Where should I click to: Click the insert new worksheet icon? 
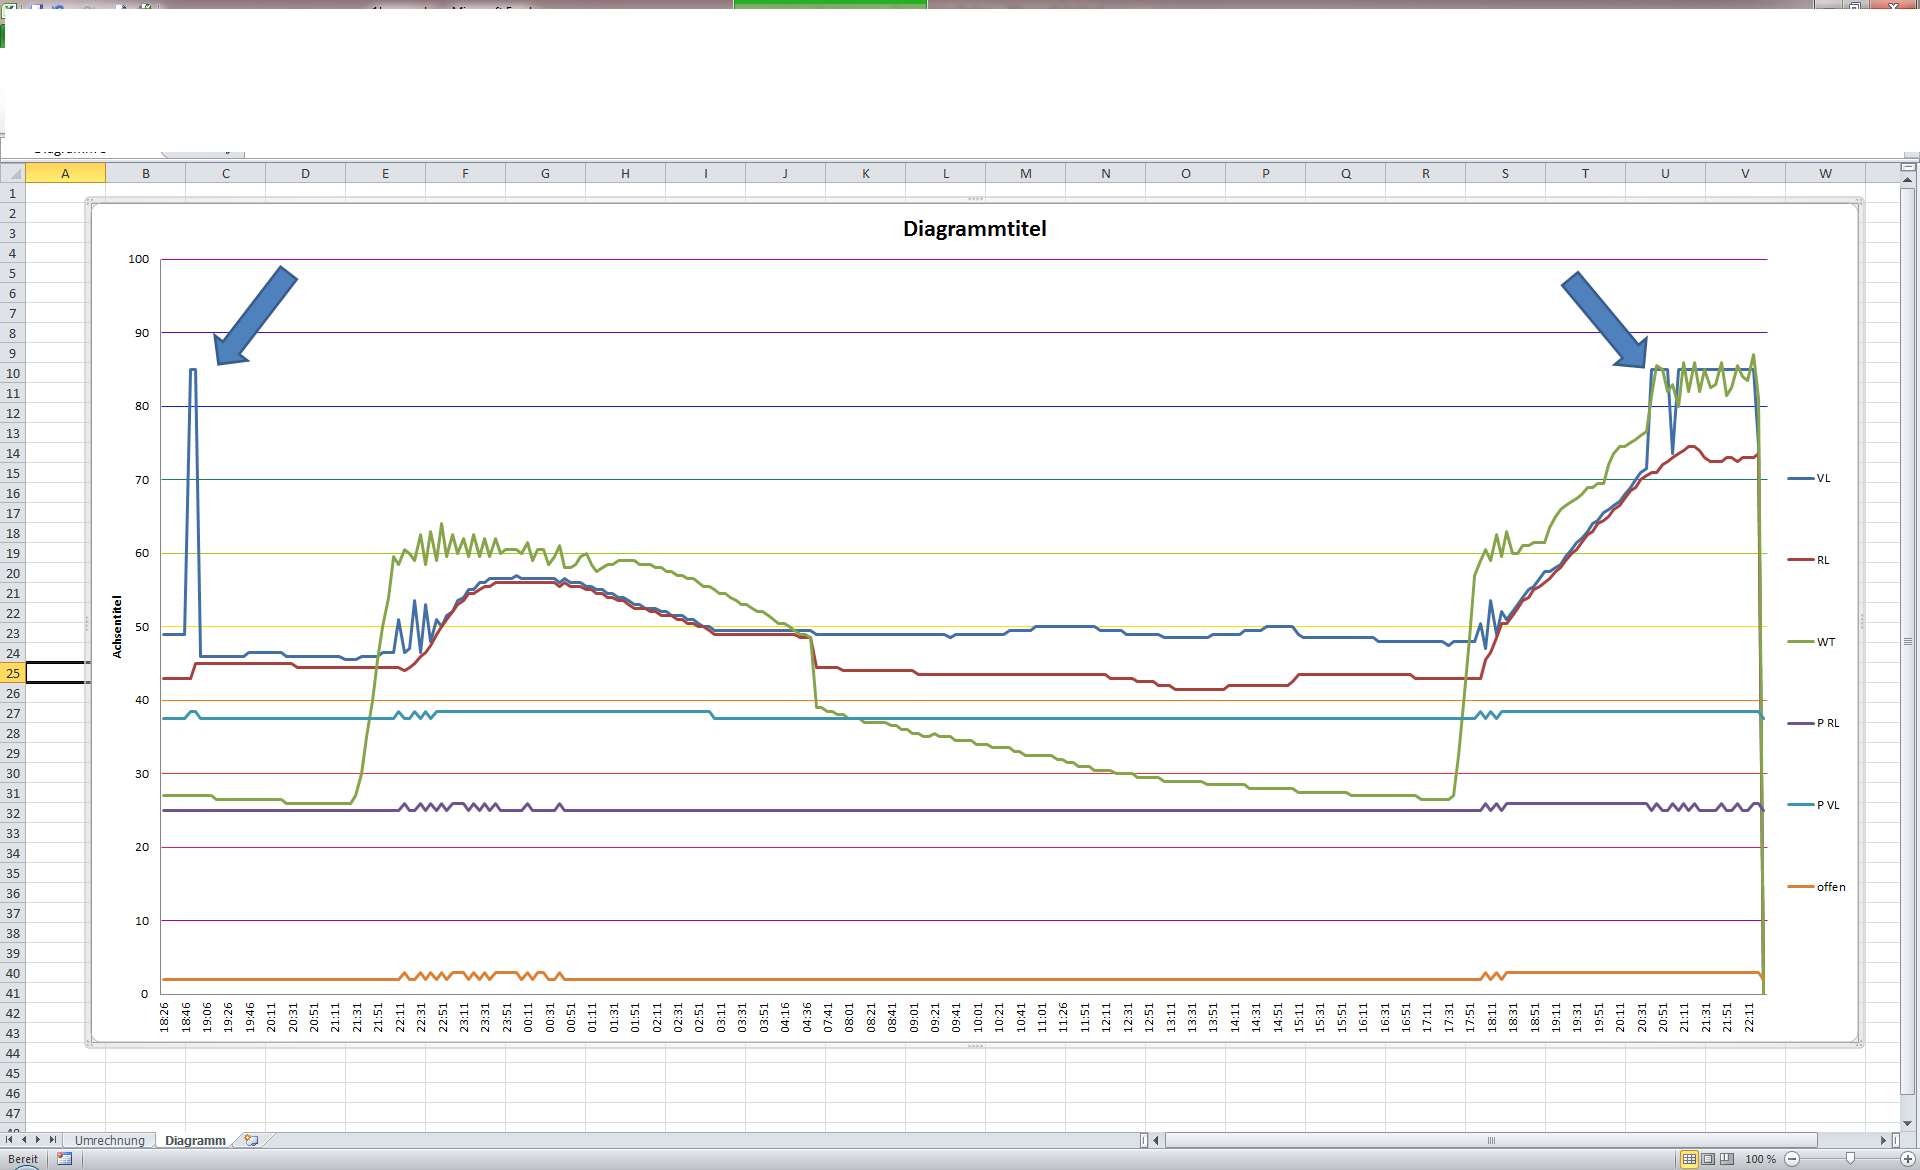pos(251,1140)
